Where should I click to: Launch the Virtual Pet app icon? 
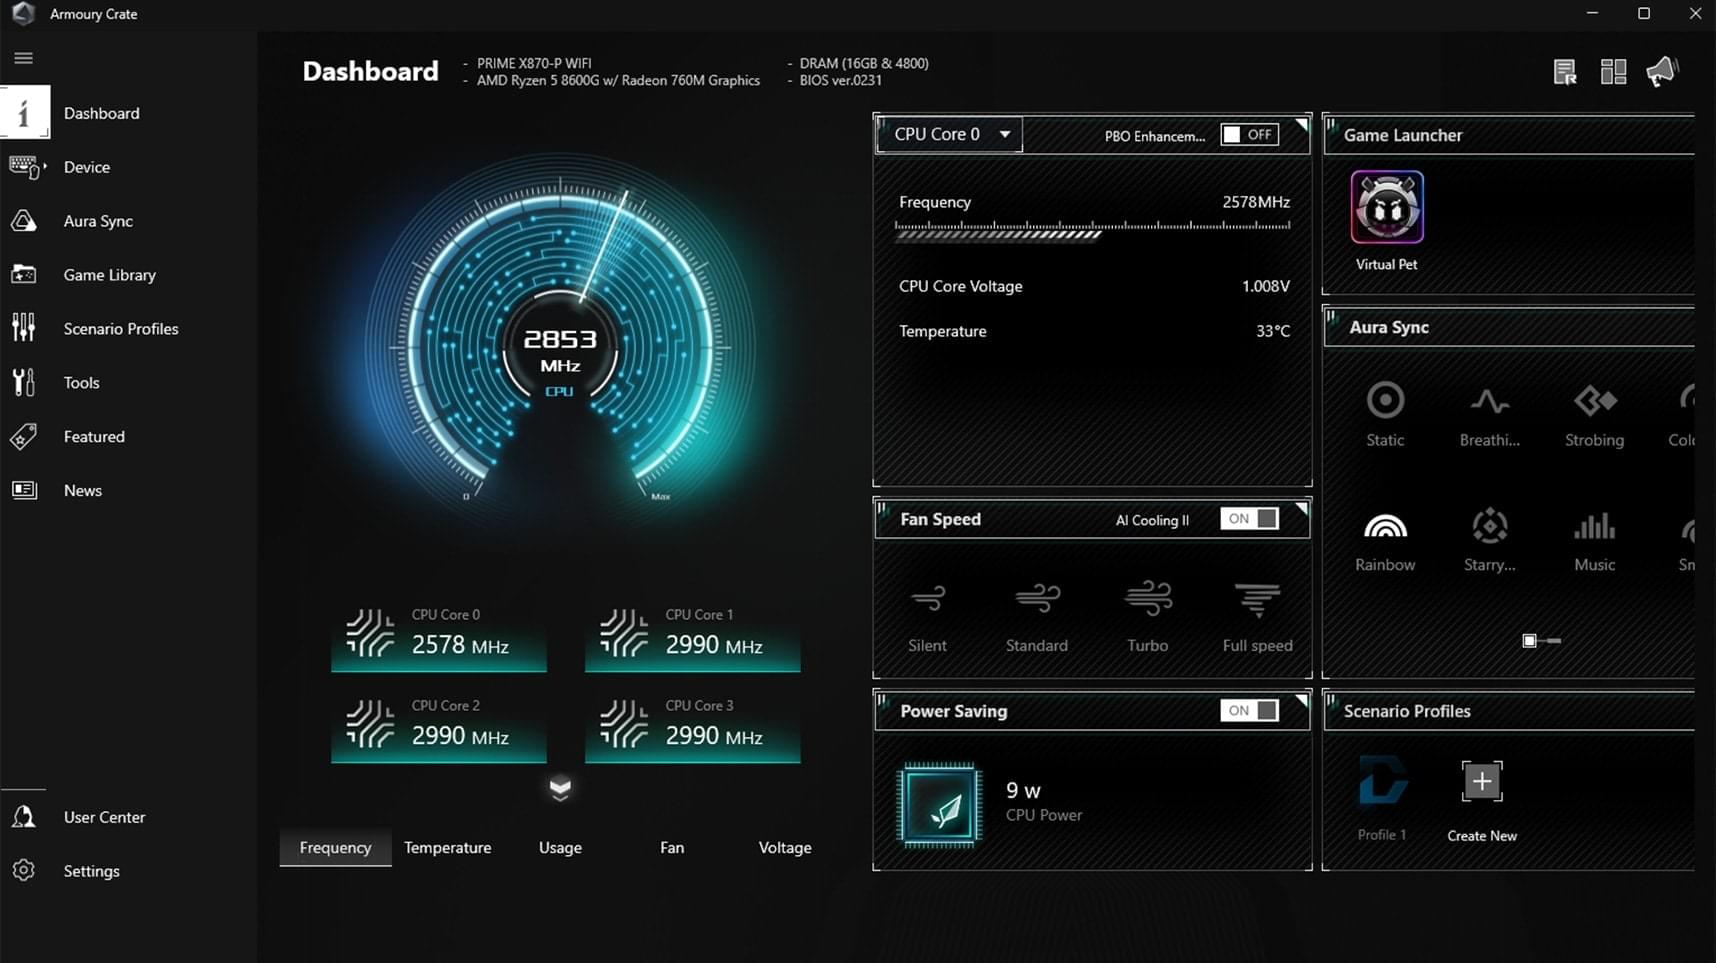pyautogui.click(x=1386, y=208)
